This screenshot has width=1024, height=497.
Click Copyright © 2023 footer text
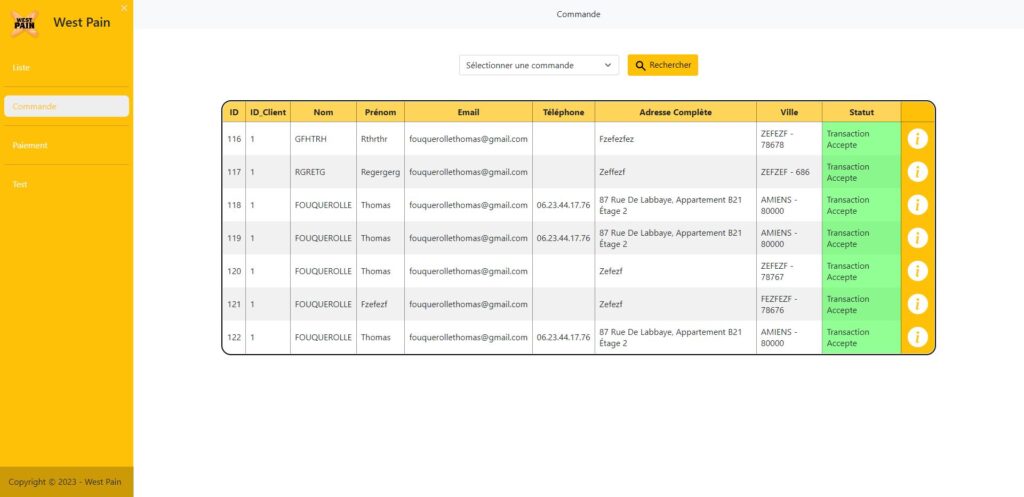tap(65, 482)
